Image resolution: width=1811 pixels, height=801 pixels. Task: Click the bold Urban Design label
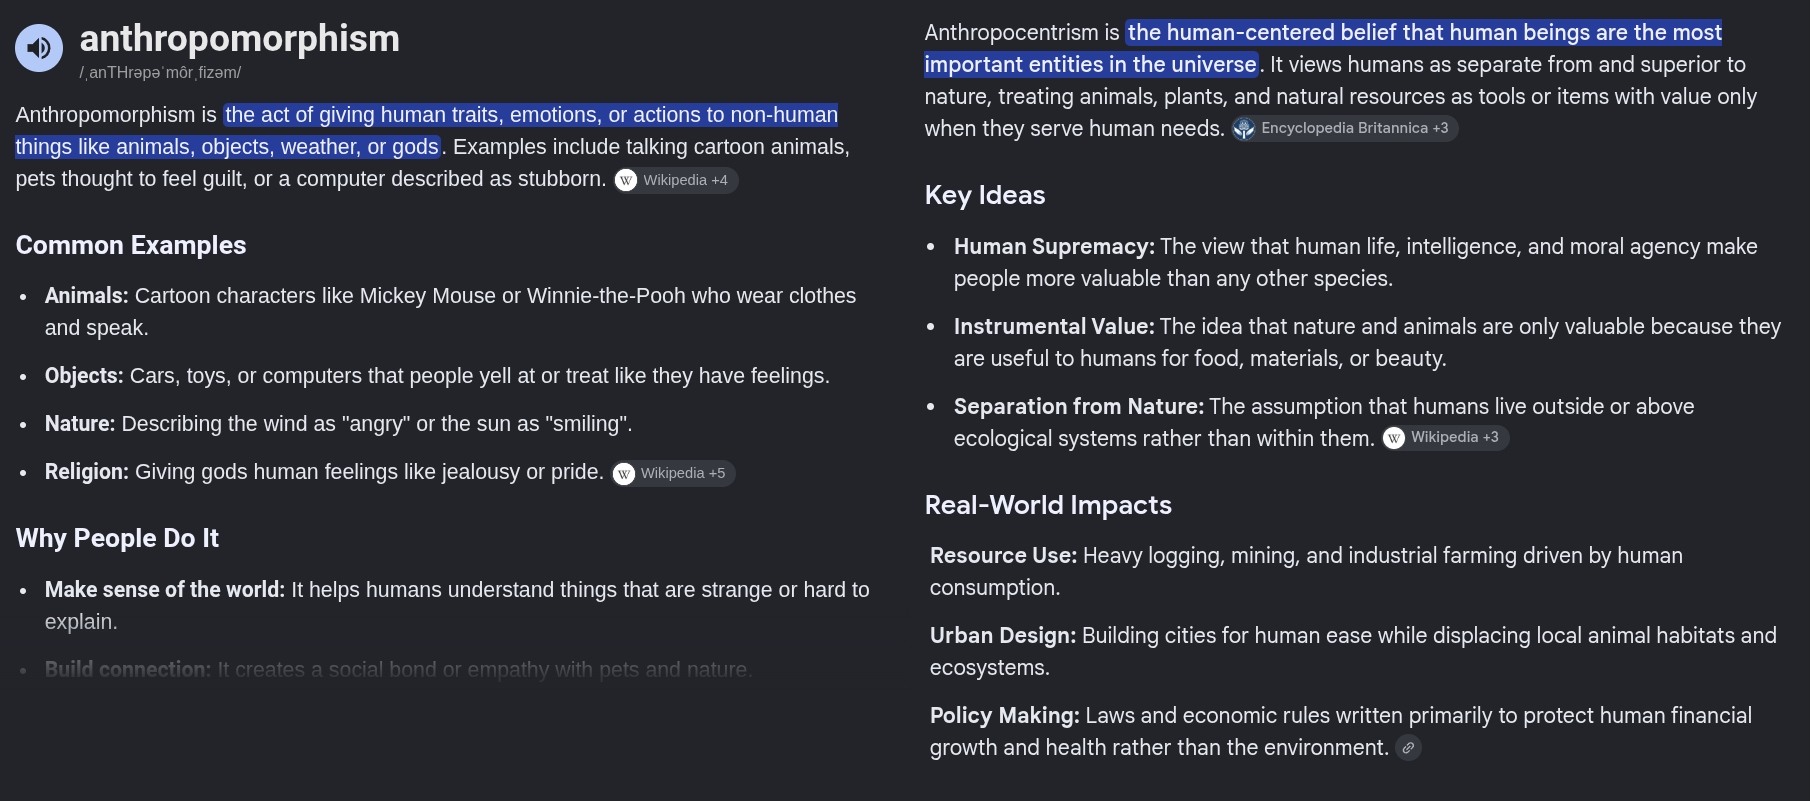click(1003, 636)
